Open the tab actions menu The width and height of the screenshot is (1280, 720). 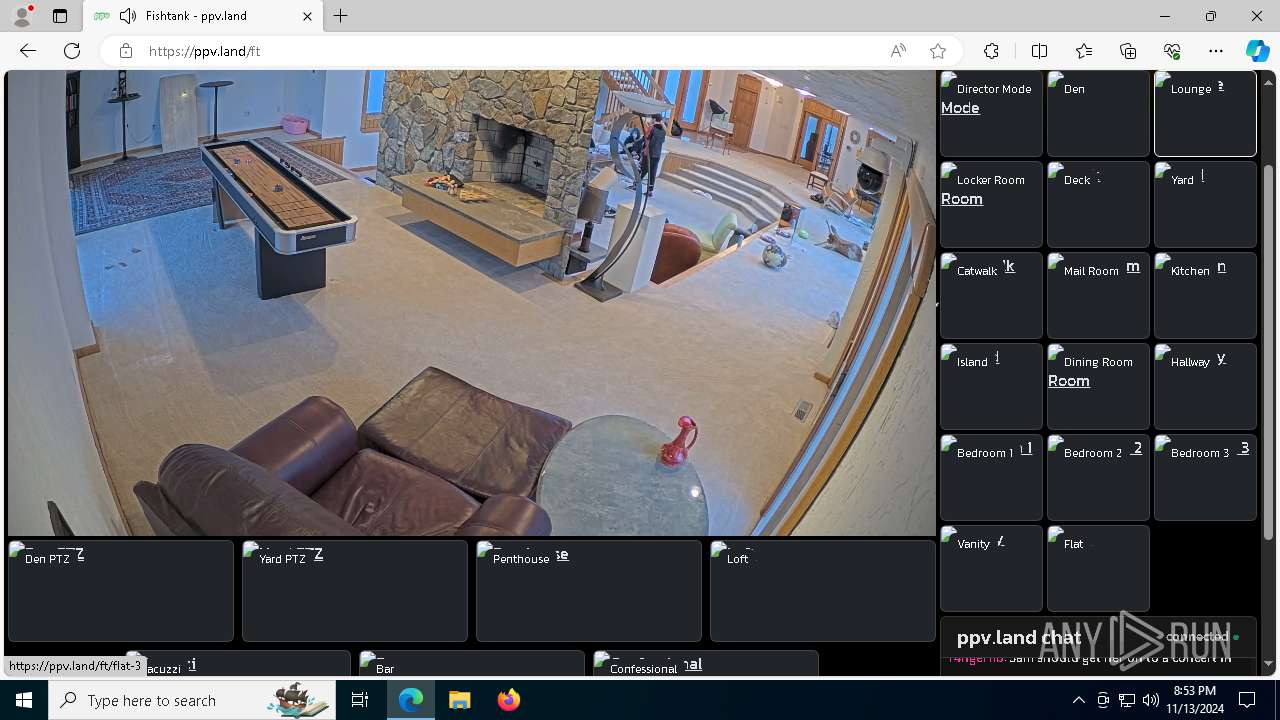coord(60,16)
